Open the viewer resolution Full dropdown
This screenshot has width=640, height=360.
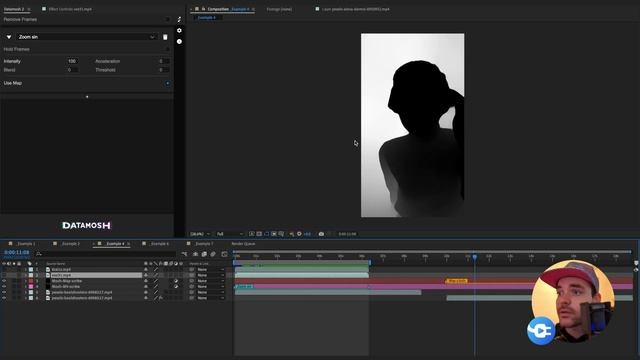tap(229, 234)
